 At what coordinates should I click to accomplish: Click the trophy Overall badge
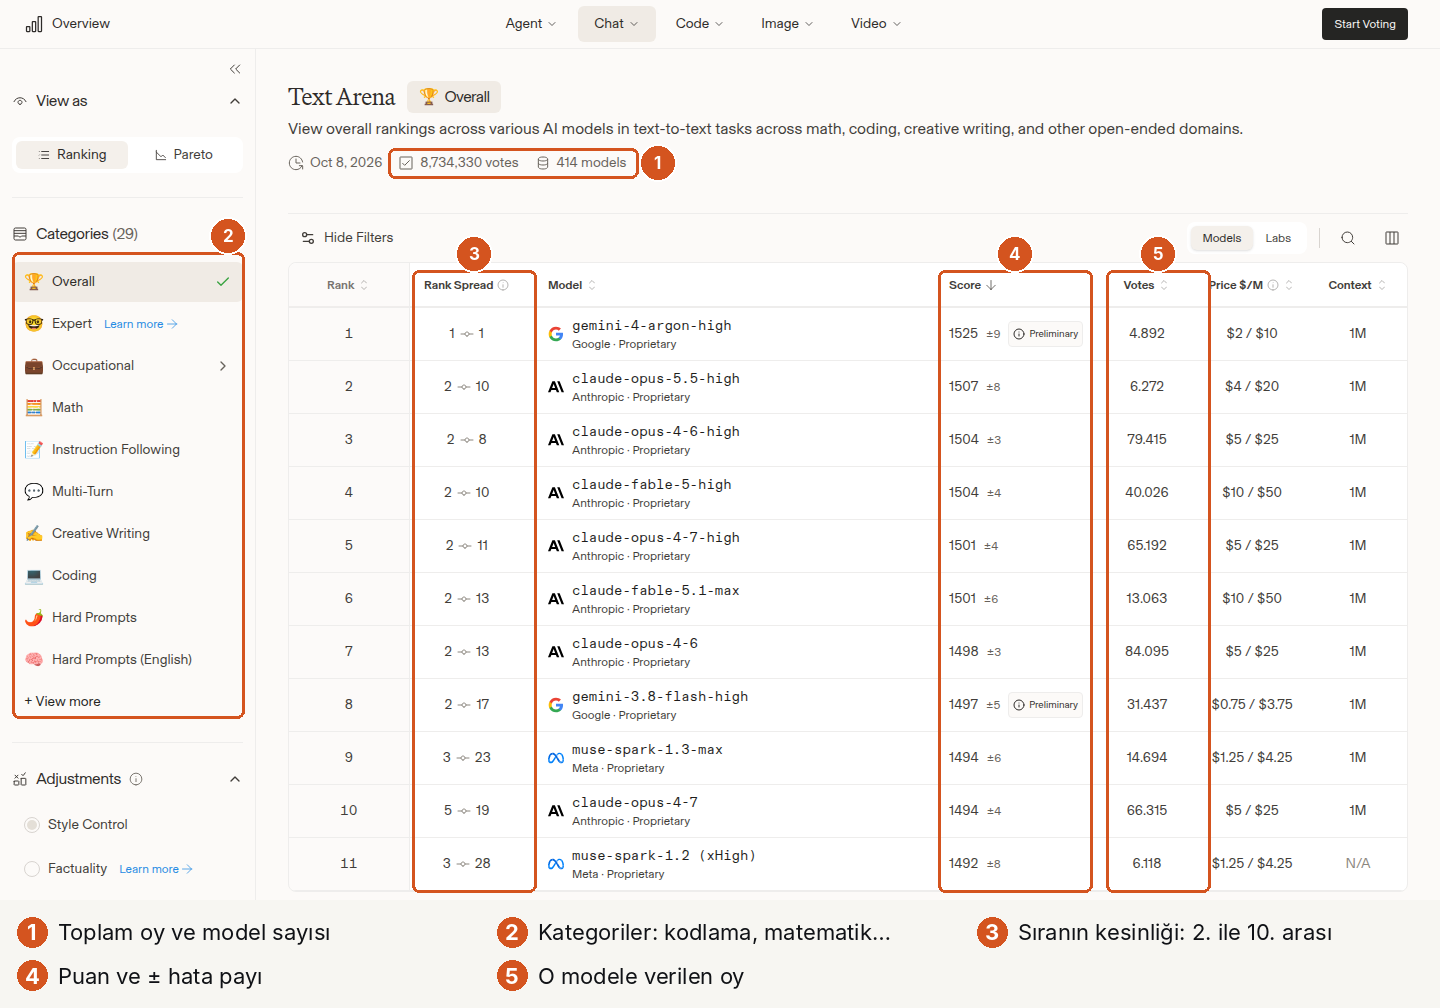point(454,97)
